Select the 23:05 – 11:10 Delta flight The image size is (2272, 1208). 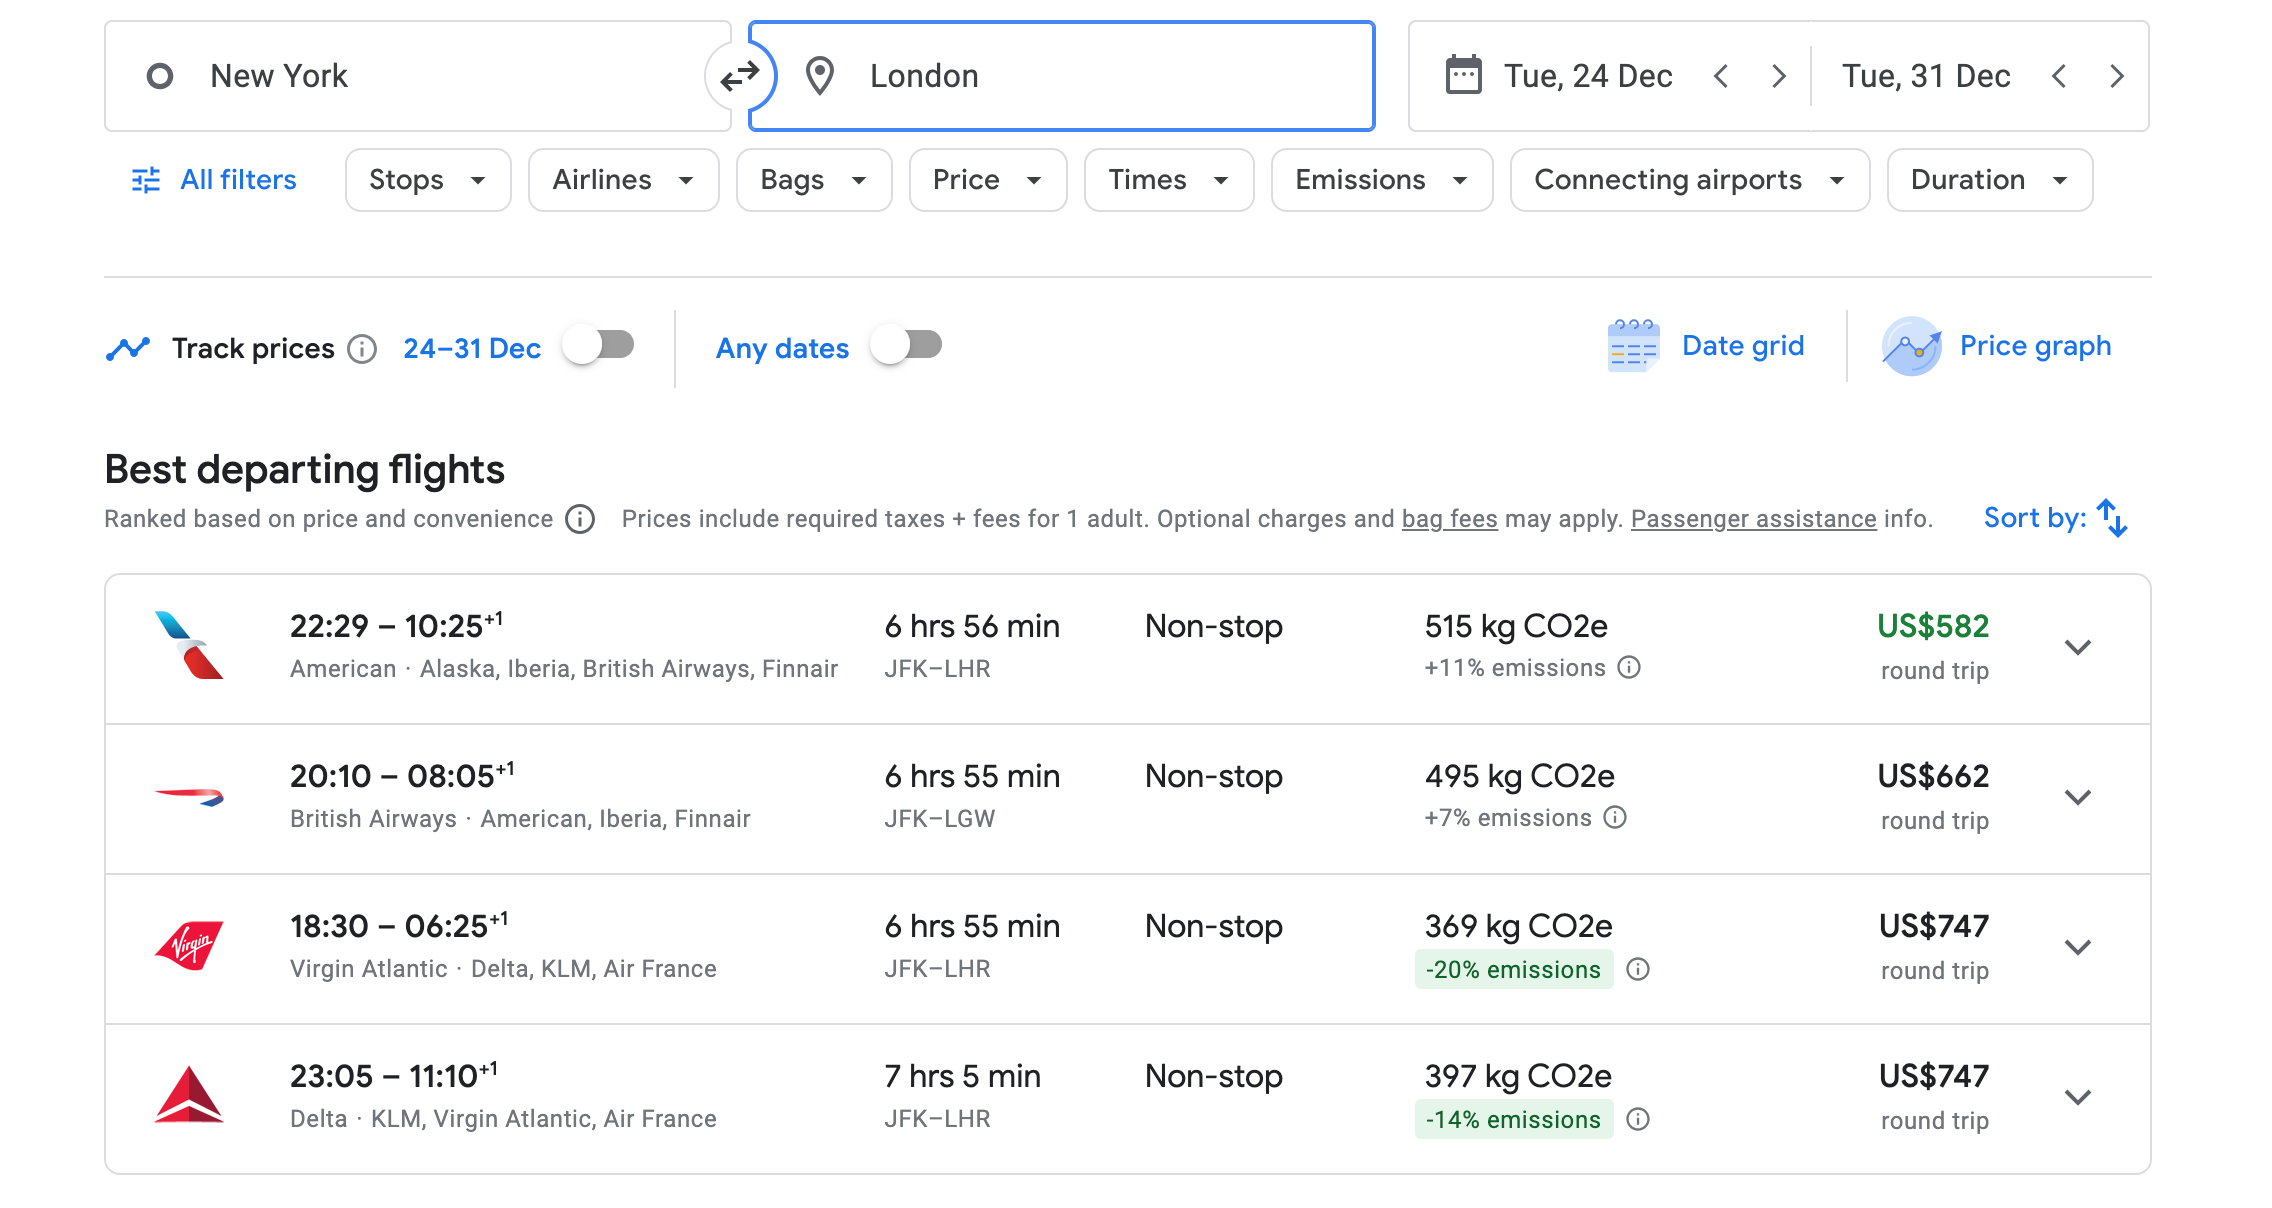coord(1128,1099)
